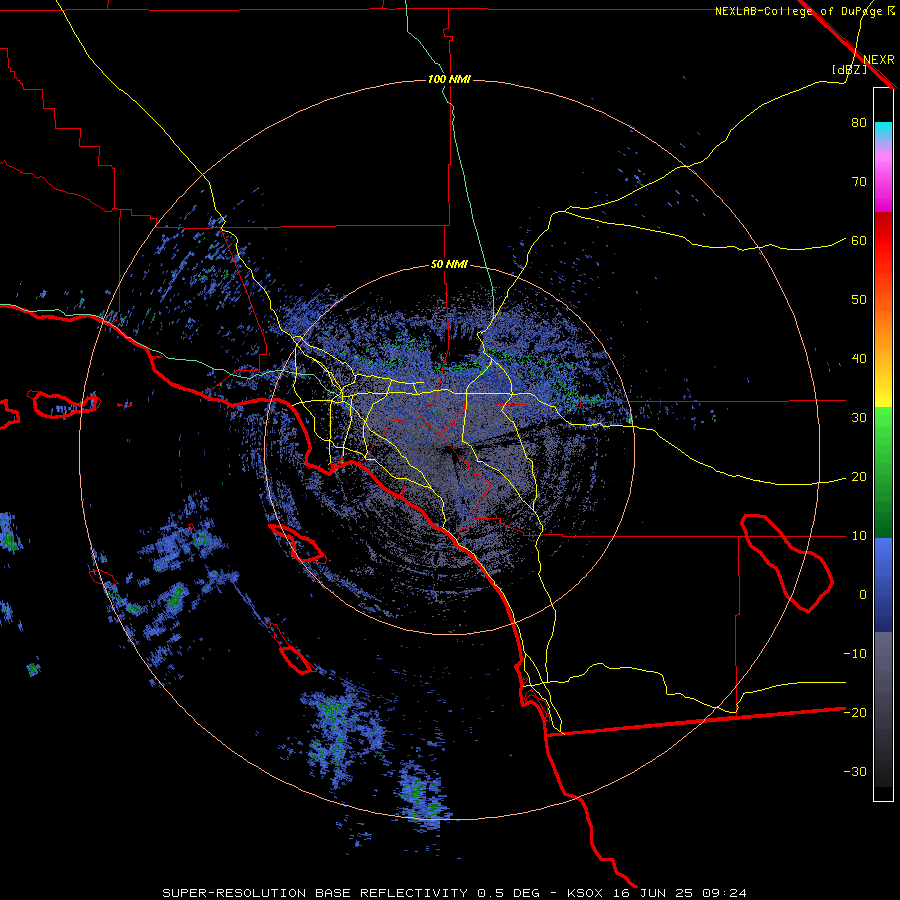Click the 80 value on dBZ scale

(859, 123)
